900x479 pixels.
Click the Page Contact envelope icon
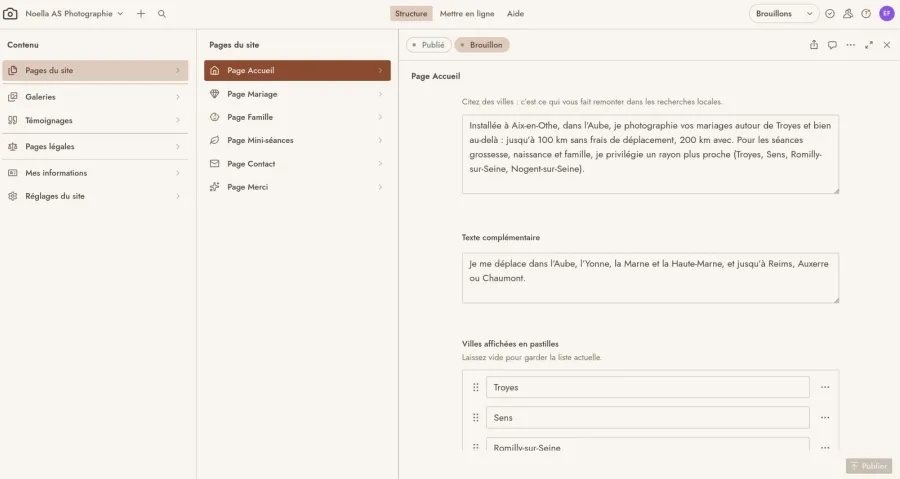[215, 163]
